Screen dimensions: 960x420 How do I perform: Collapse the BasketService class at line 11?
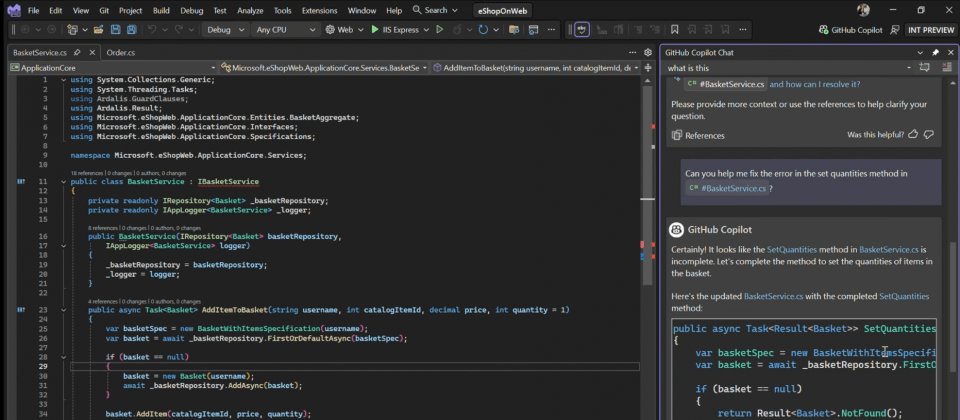coord(64,182)
